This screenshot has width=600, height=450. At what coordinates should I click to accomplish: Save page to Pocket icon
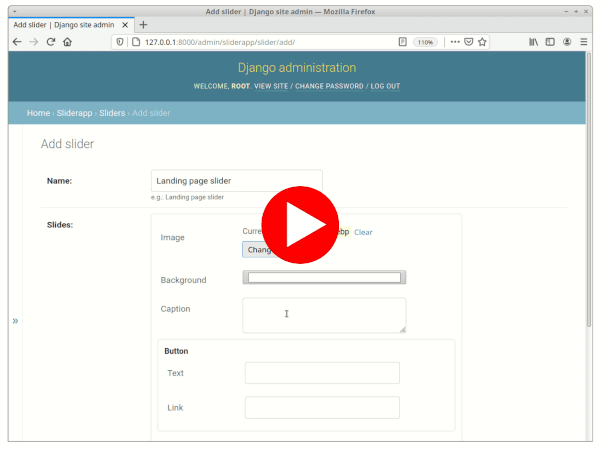pos(469,42)
